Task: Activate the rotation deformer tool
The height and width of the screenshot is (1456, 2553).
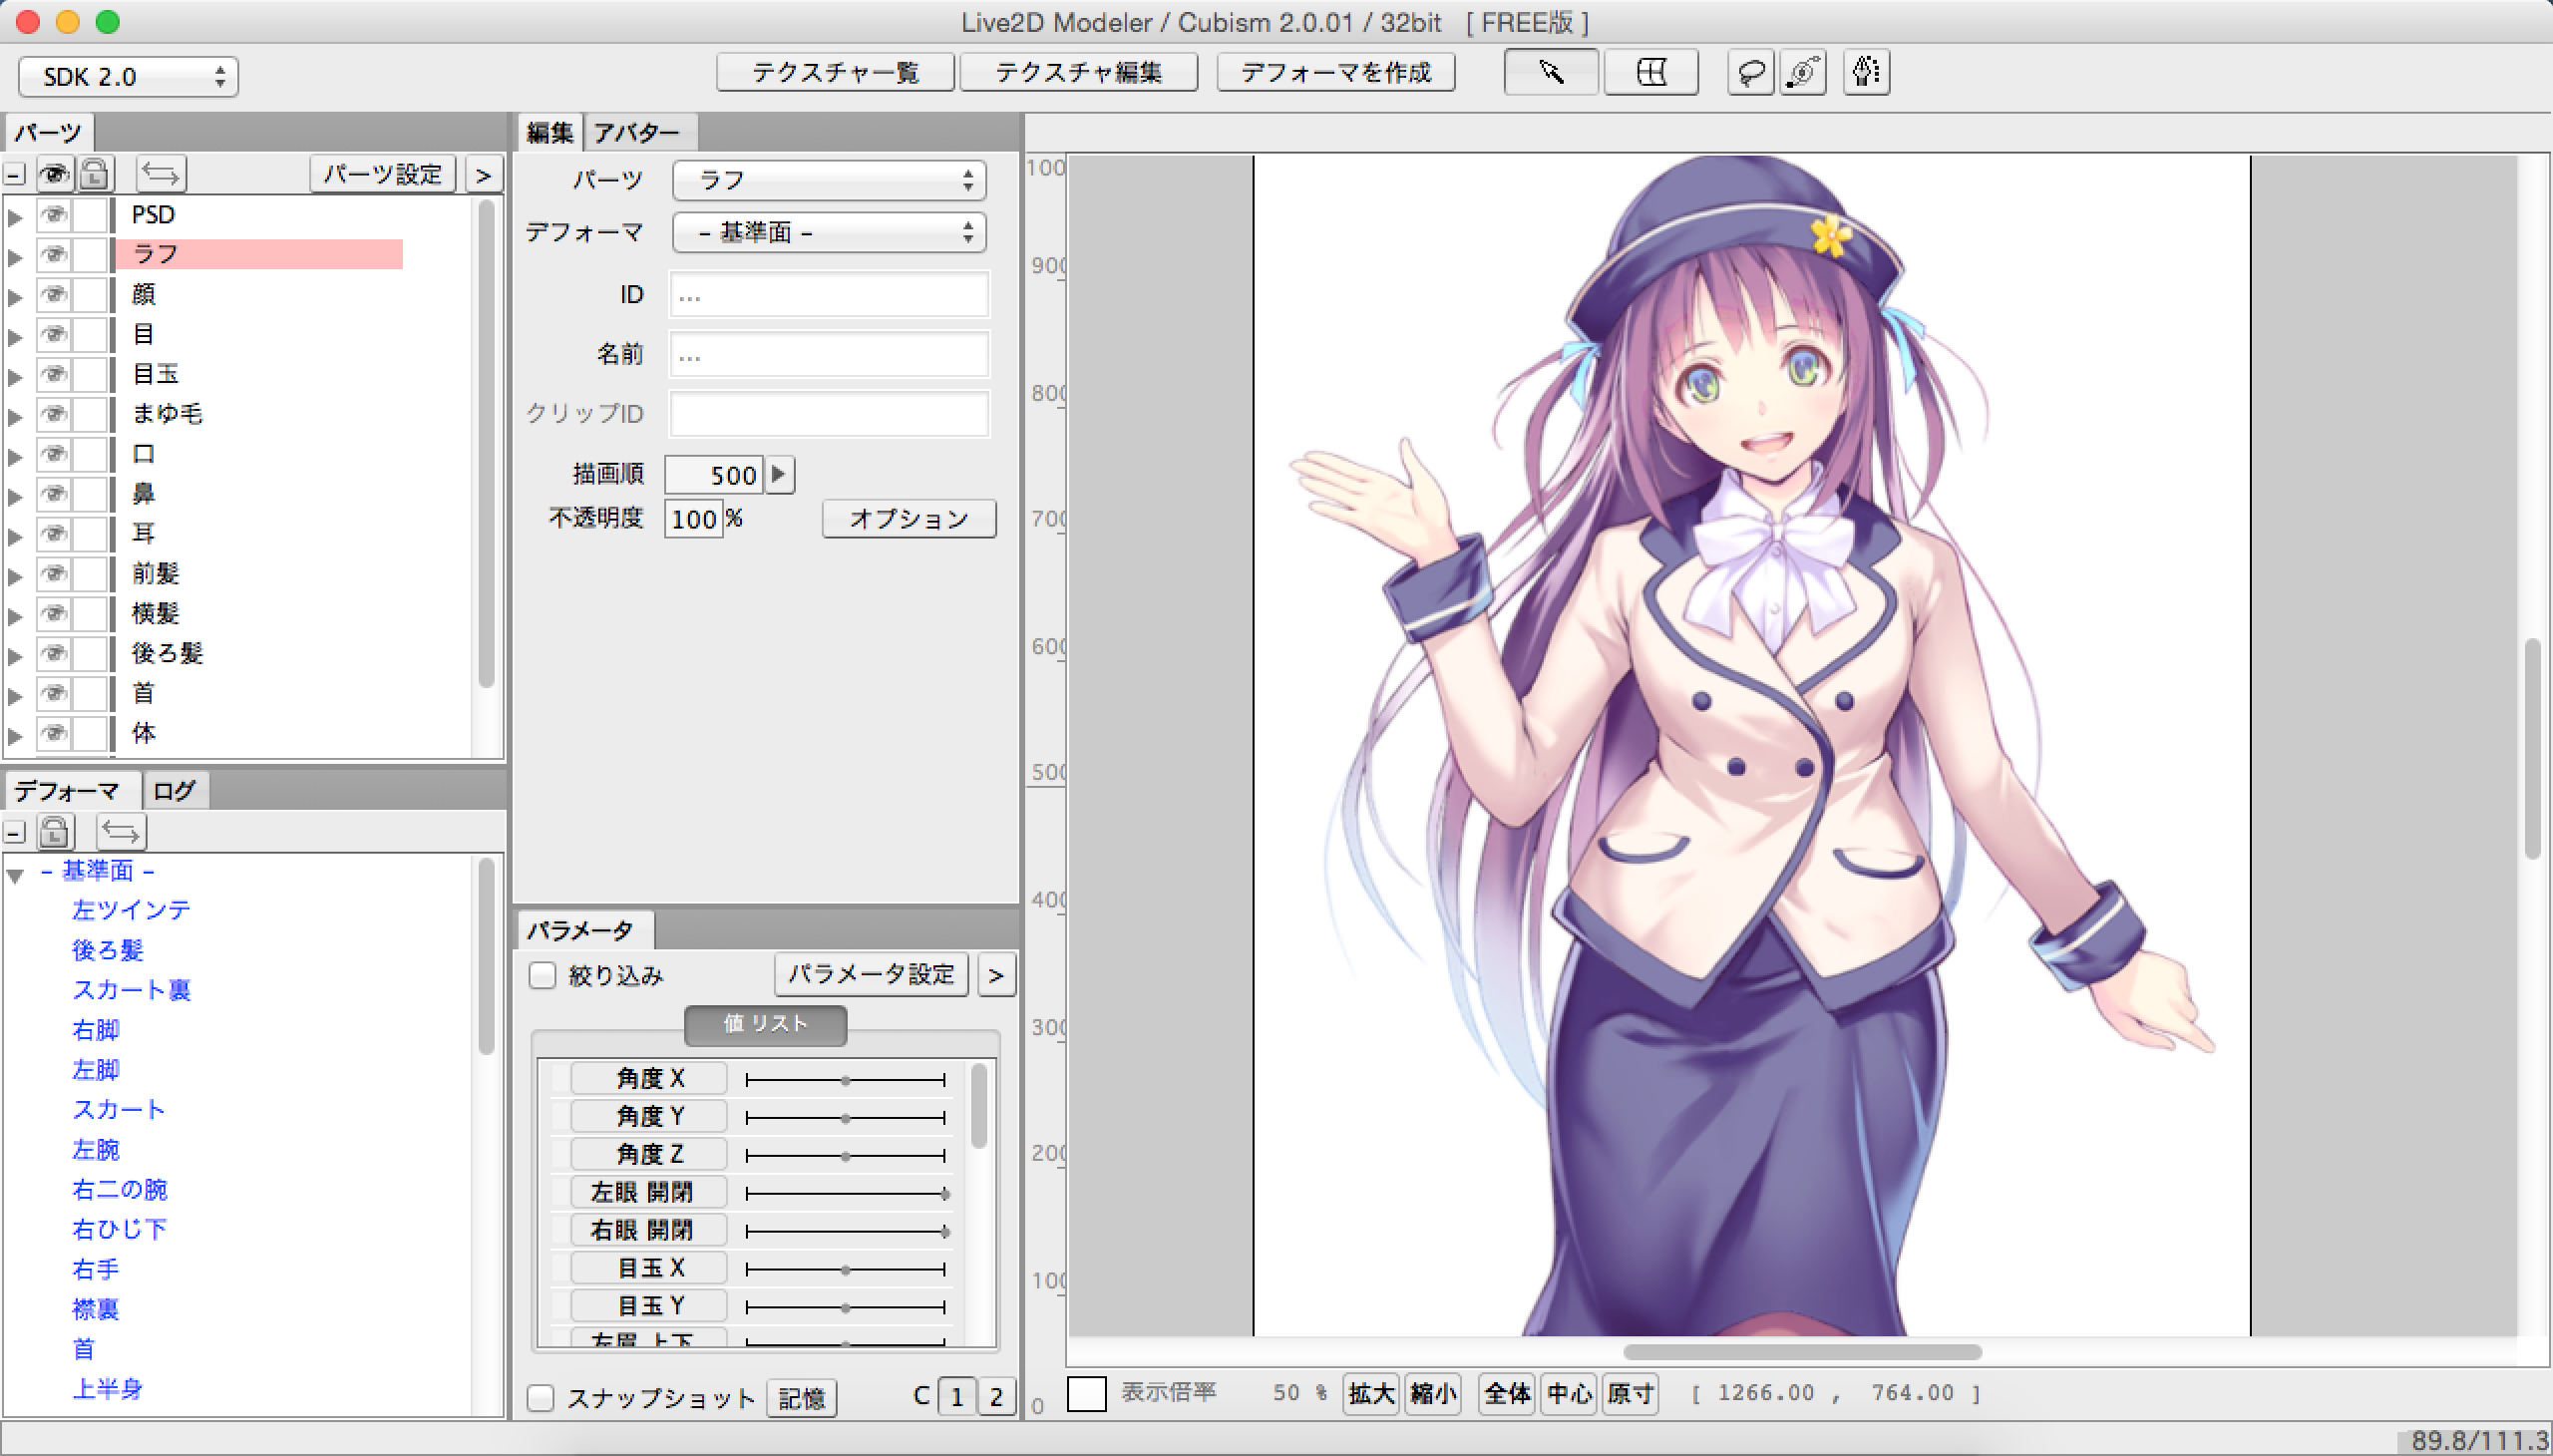Action: [1802, 72]
